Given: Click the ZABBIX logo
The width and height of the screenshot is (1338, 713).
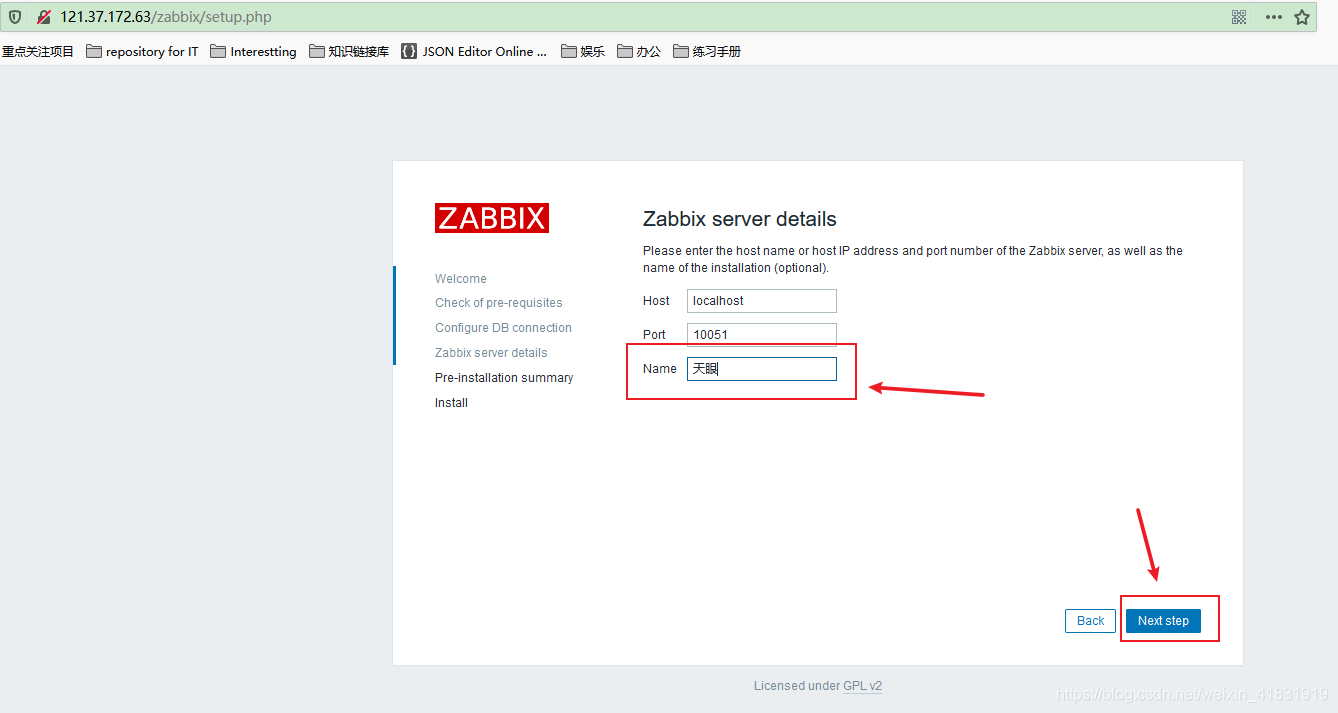Looking at the screenshot, I should [x=492, y=218].
